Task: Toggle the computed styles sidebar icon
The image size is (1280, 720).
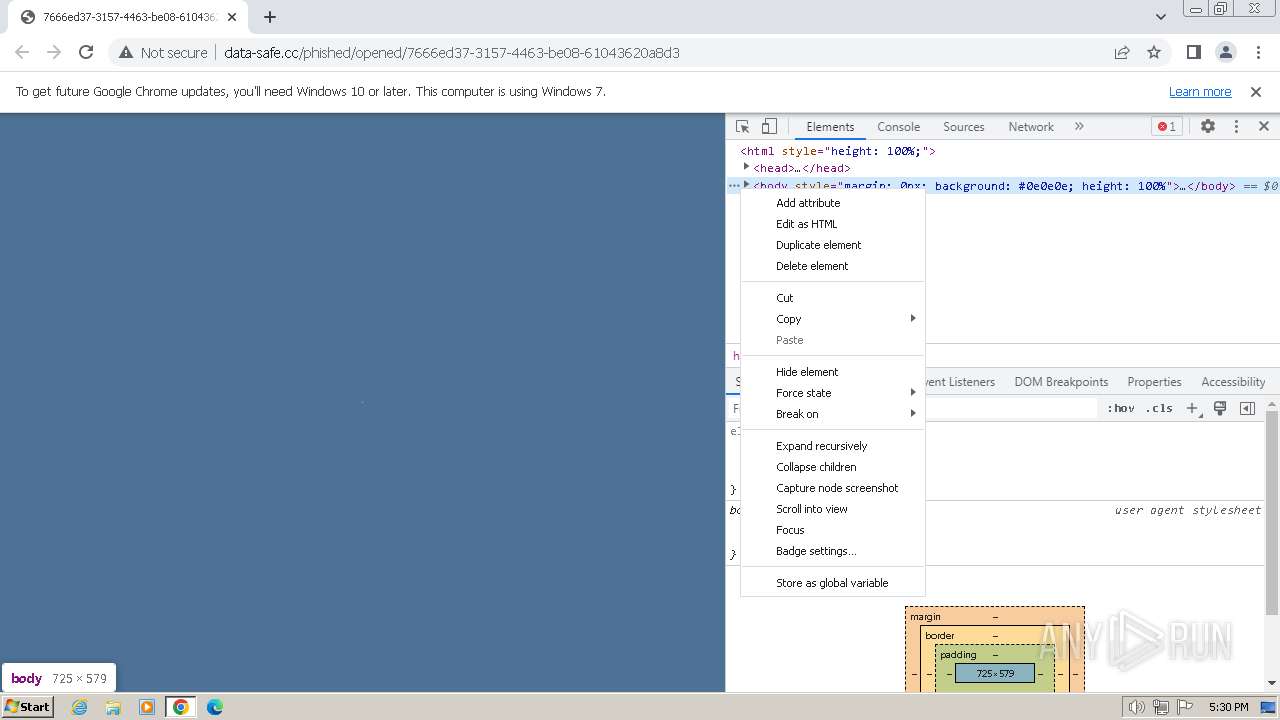Action: coord(1247,408)
